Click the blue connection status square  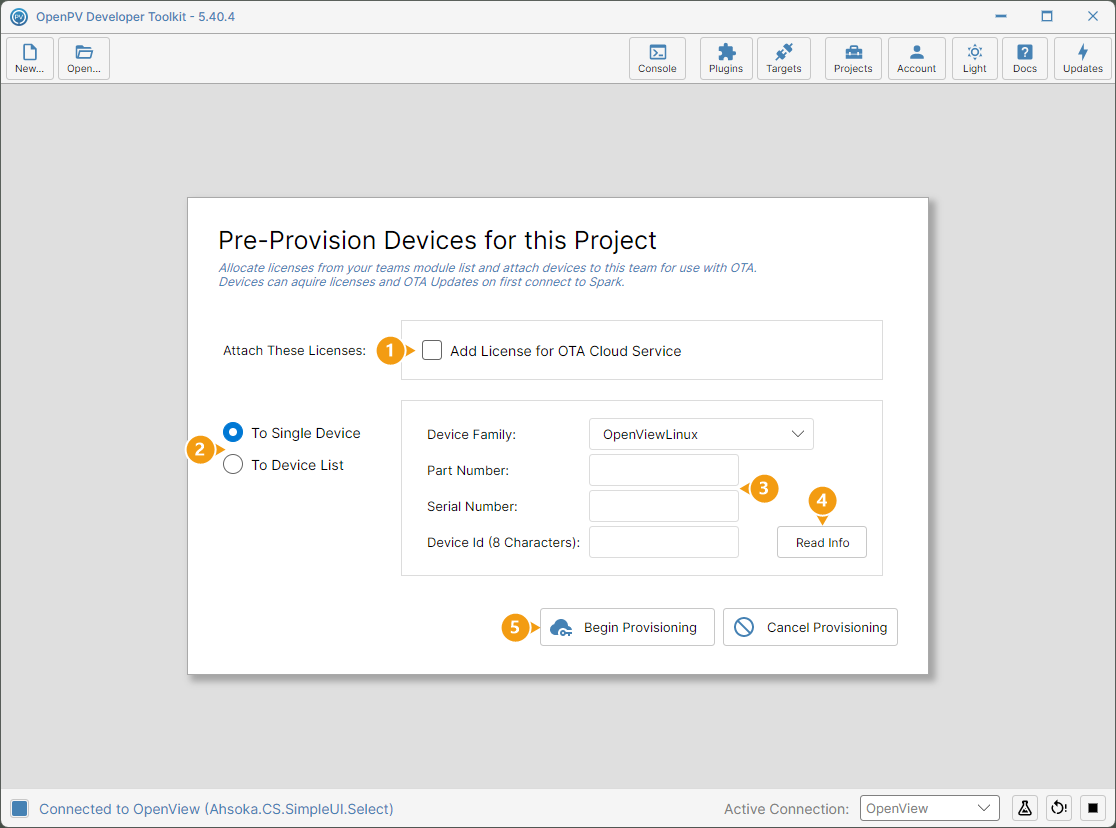[x=20, y=809]
